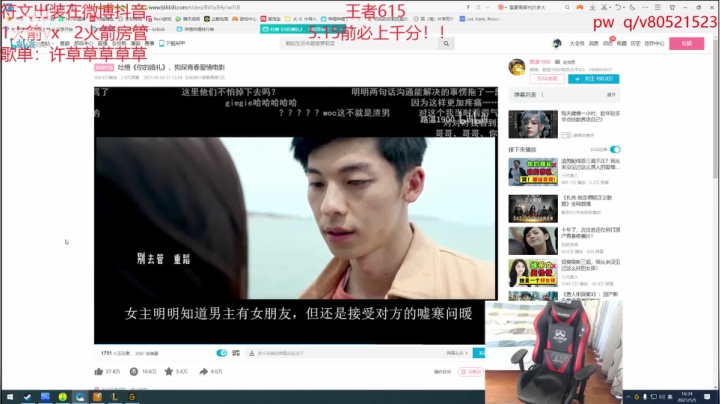Click the 记笔记 notes button
This screenshot has width=720, height=404.
coord(471,371)
